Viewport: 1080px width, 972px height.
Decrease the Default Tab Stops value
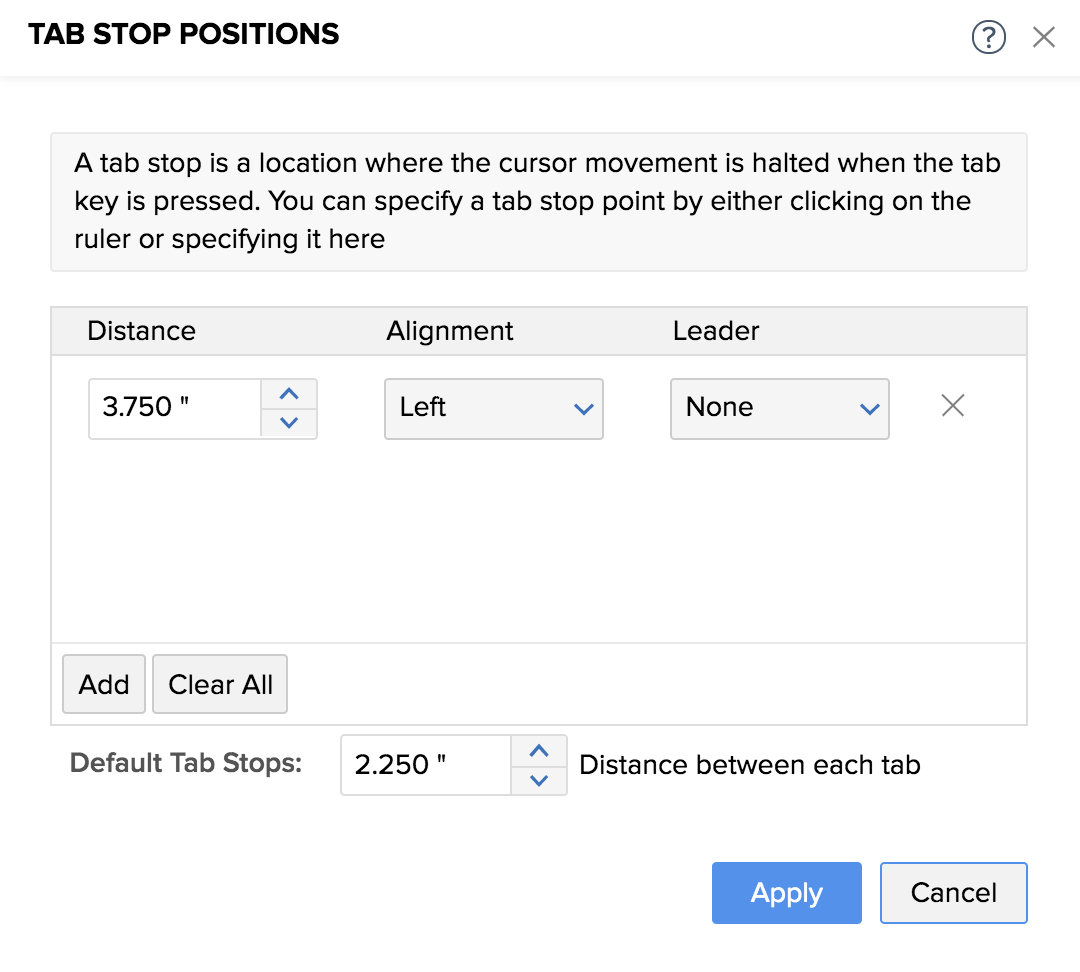pos(539,780)
